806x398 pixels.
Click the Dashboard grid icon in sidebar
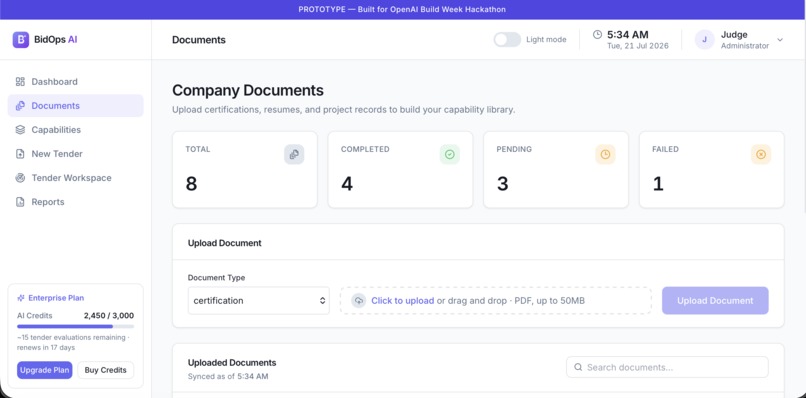(x=20, y=82)
